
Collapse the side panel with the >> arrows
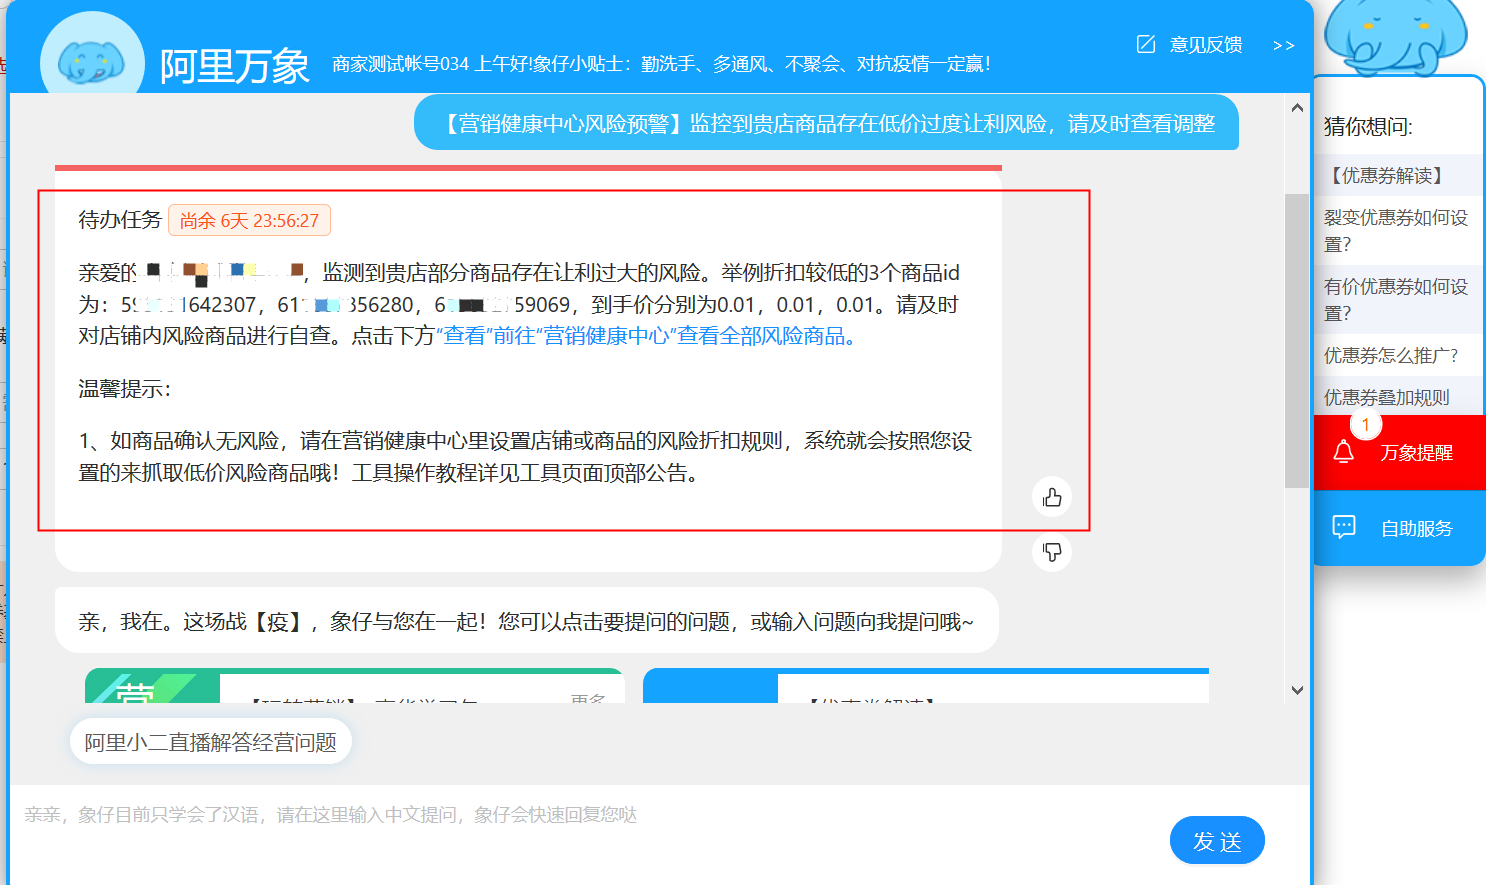click(1284, 45)
